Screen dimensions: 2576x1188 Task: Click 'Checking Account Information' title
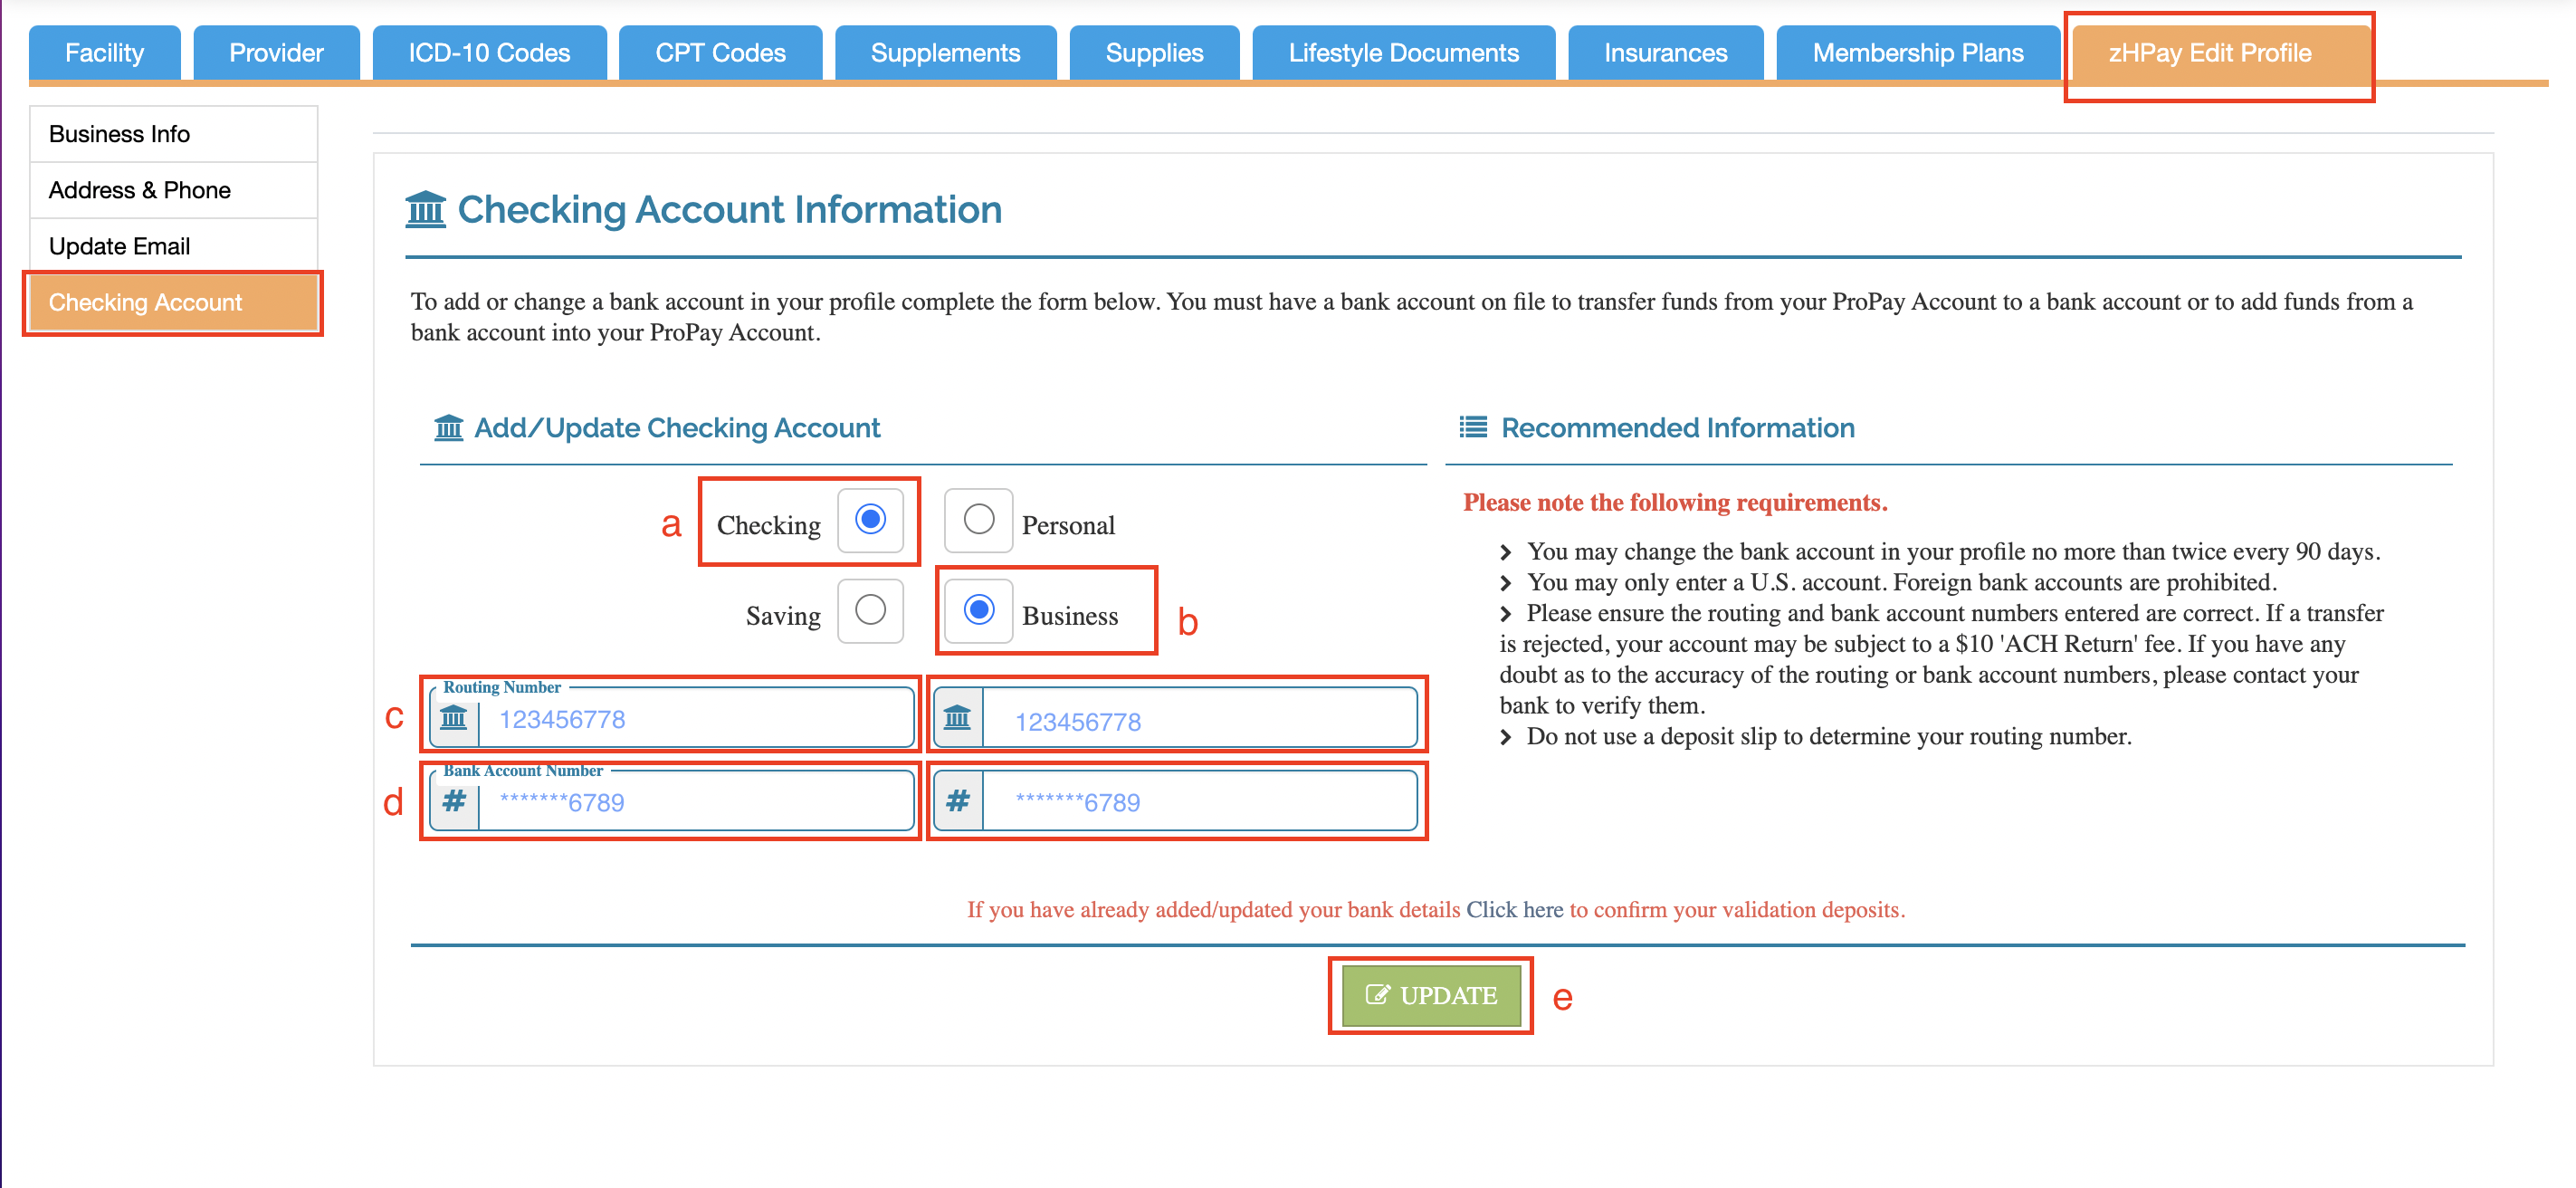[x=729, y=210]
